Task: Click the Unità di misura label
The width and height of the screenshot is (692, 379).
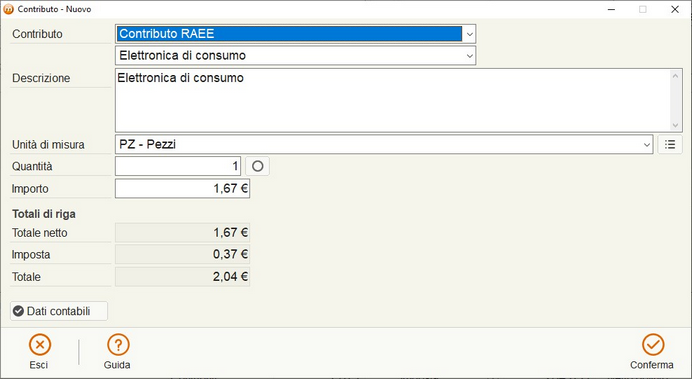Action: click(48, 145)
